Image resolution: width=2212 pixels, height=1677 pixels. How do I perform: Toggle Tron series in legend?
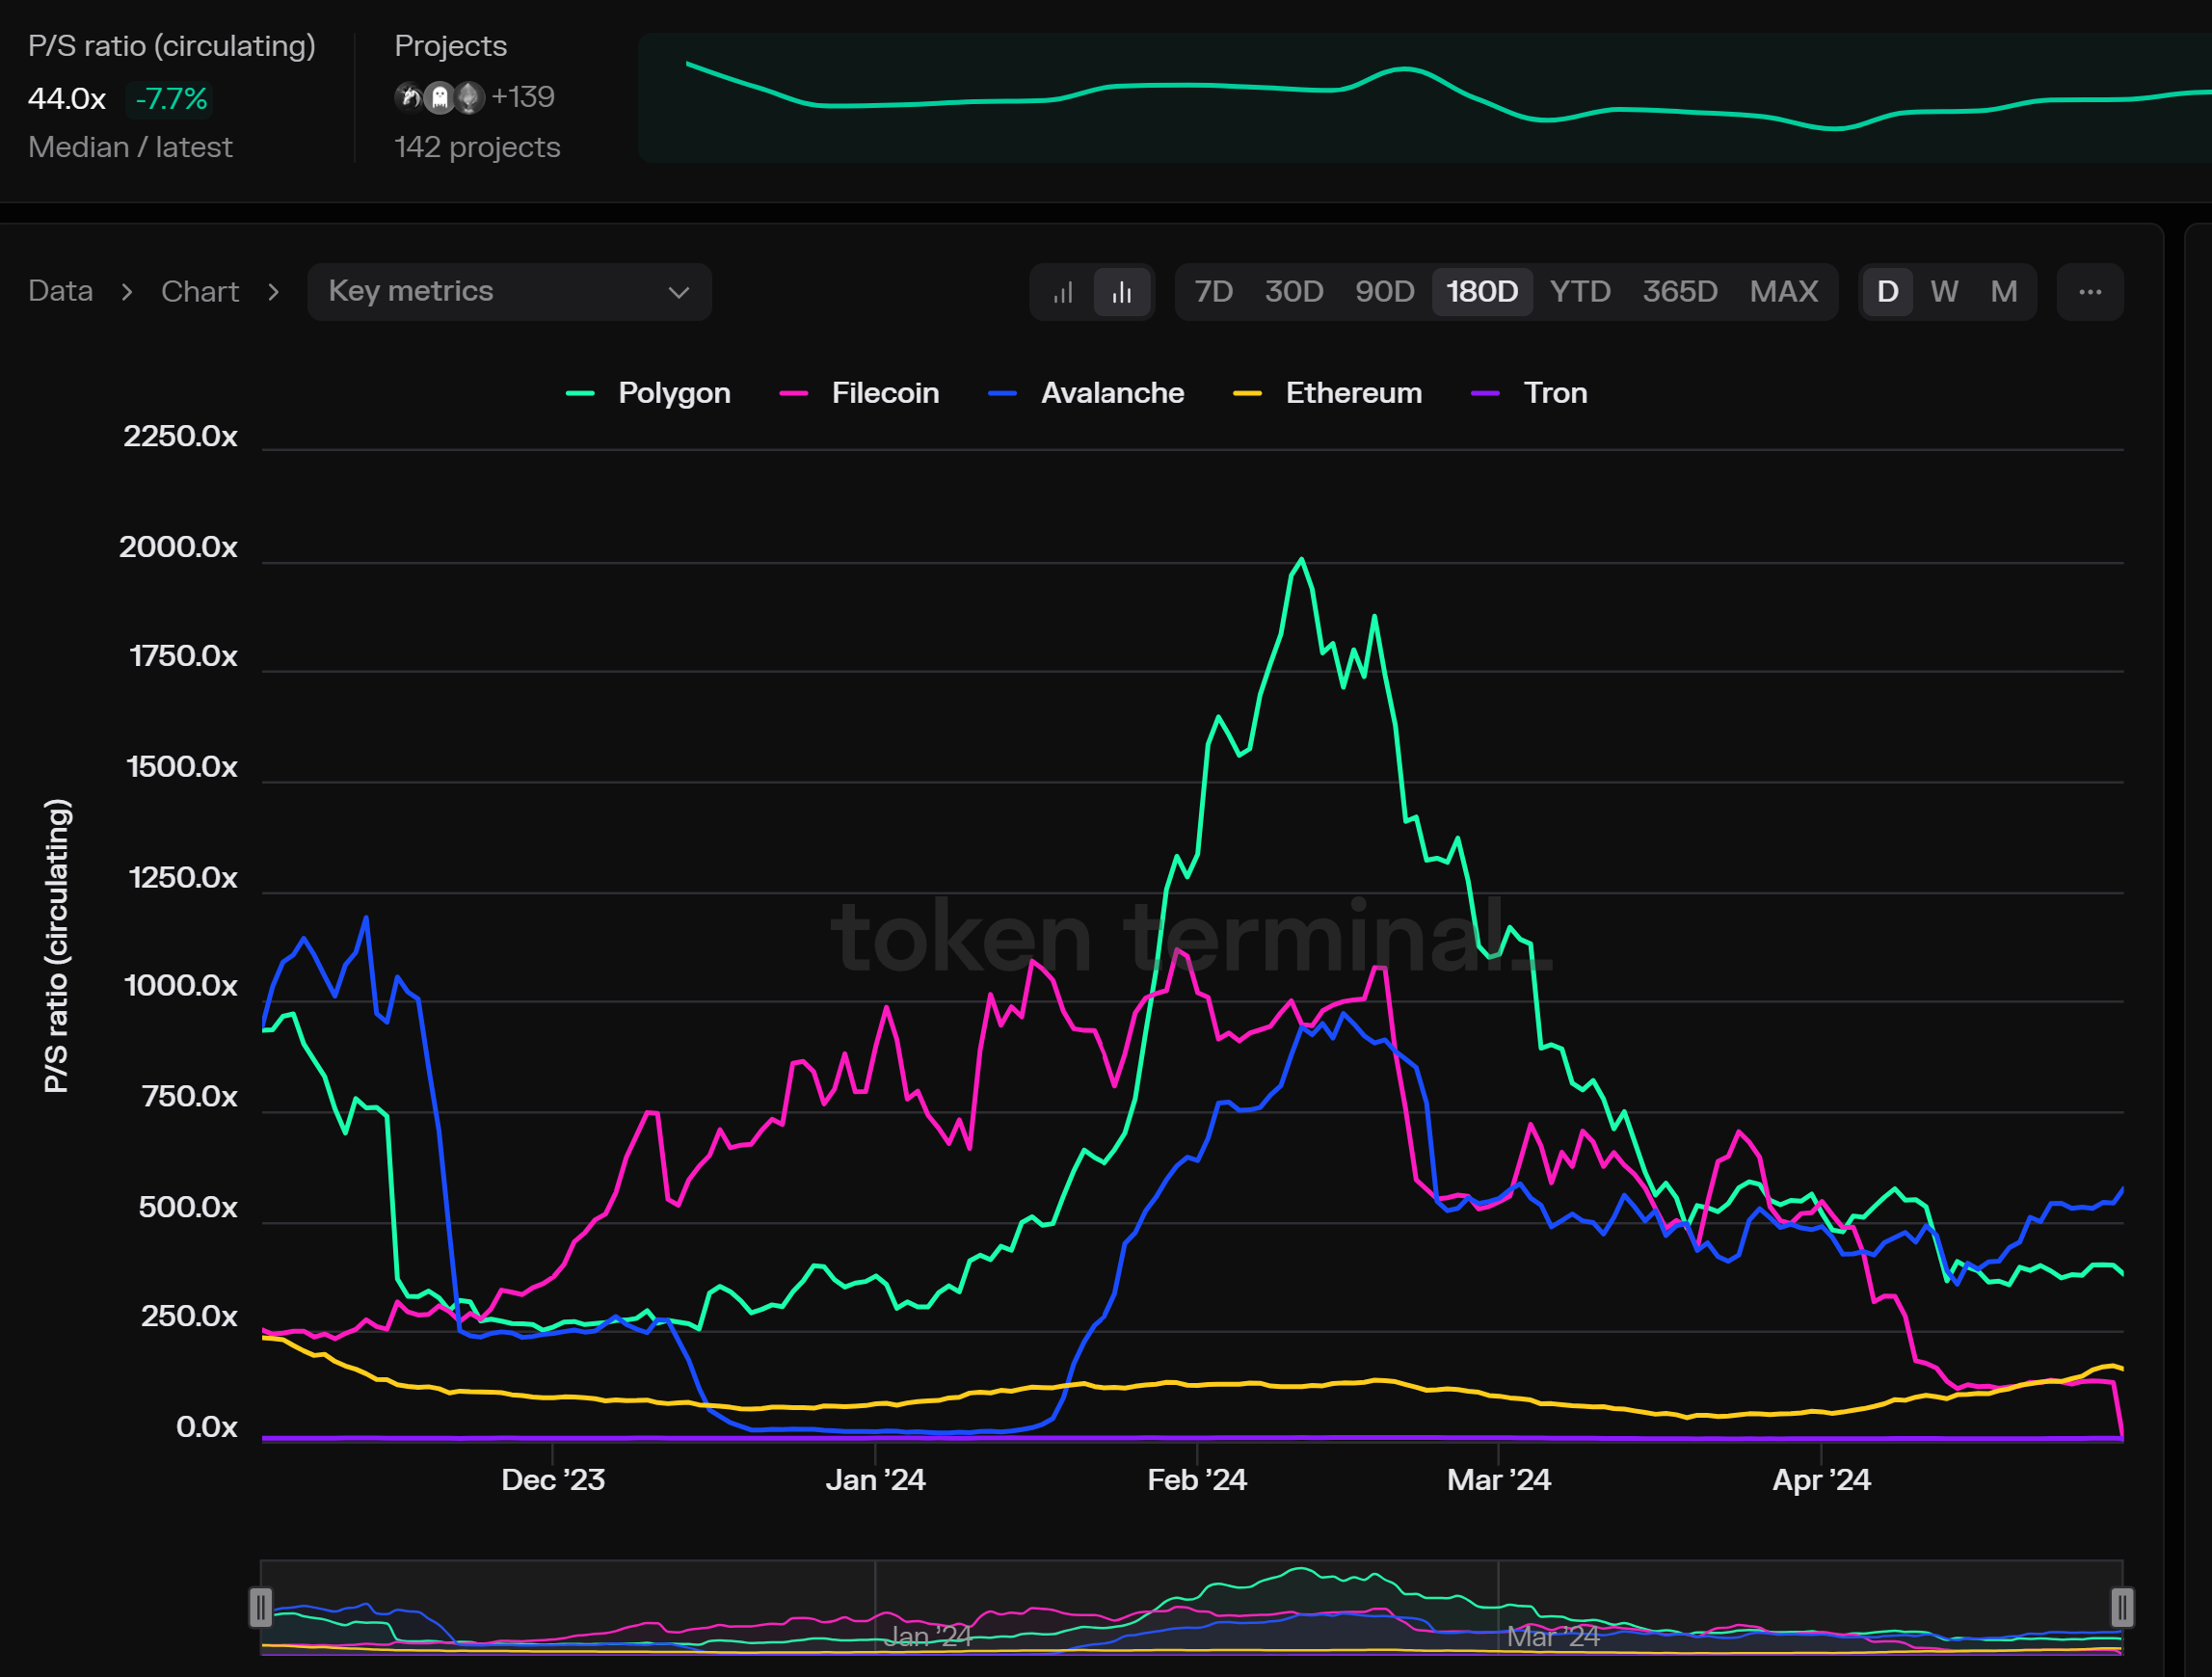point(1554,393)
